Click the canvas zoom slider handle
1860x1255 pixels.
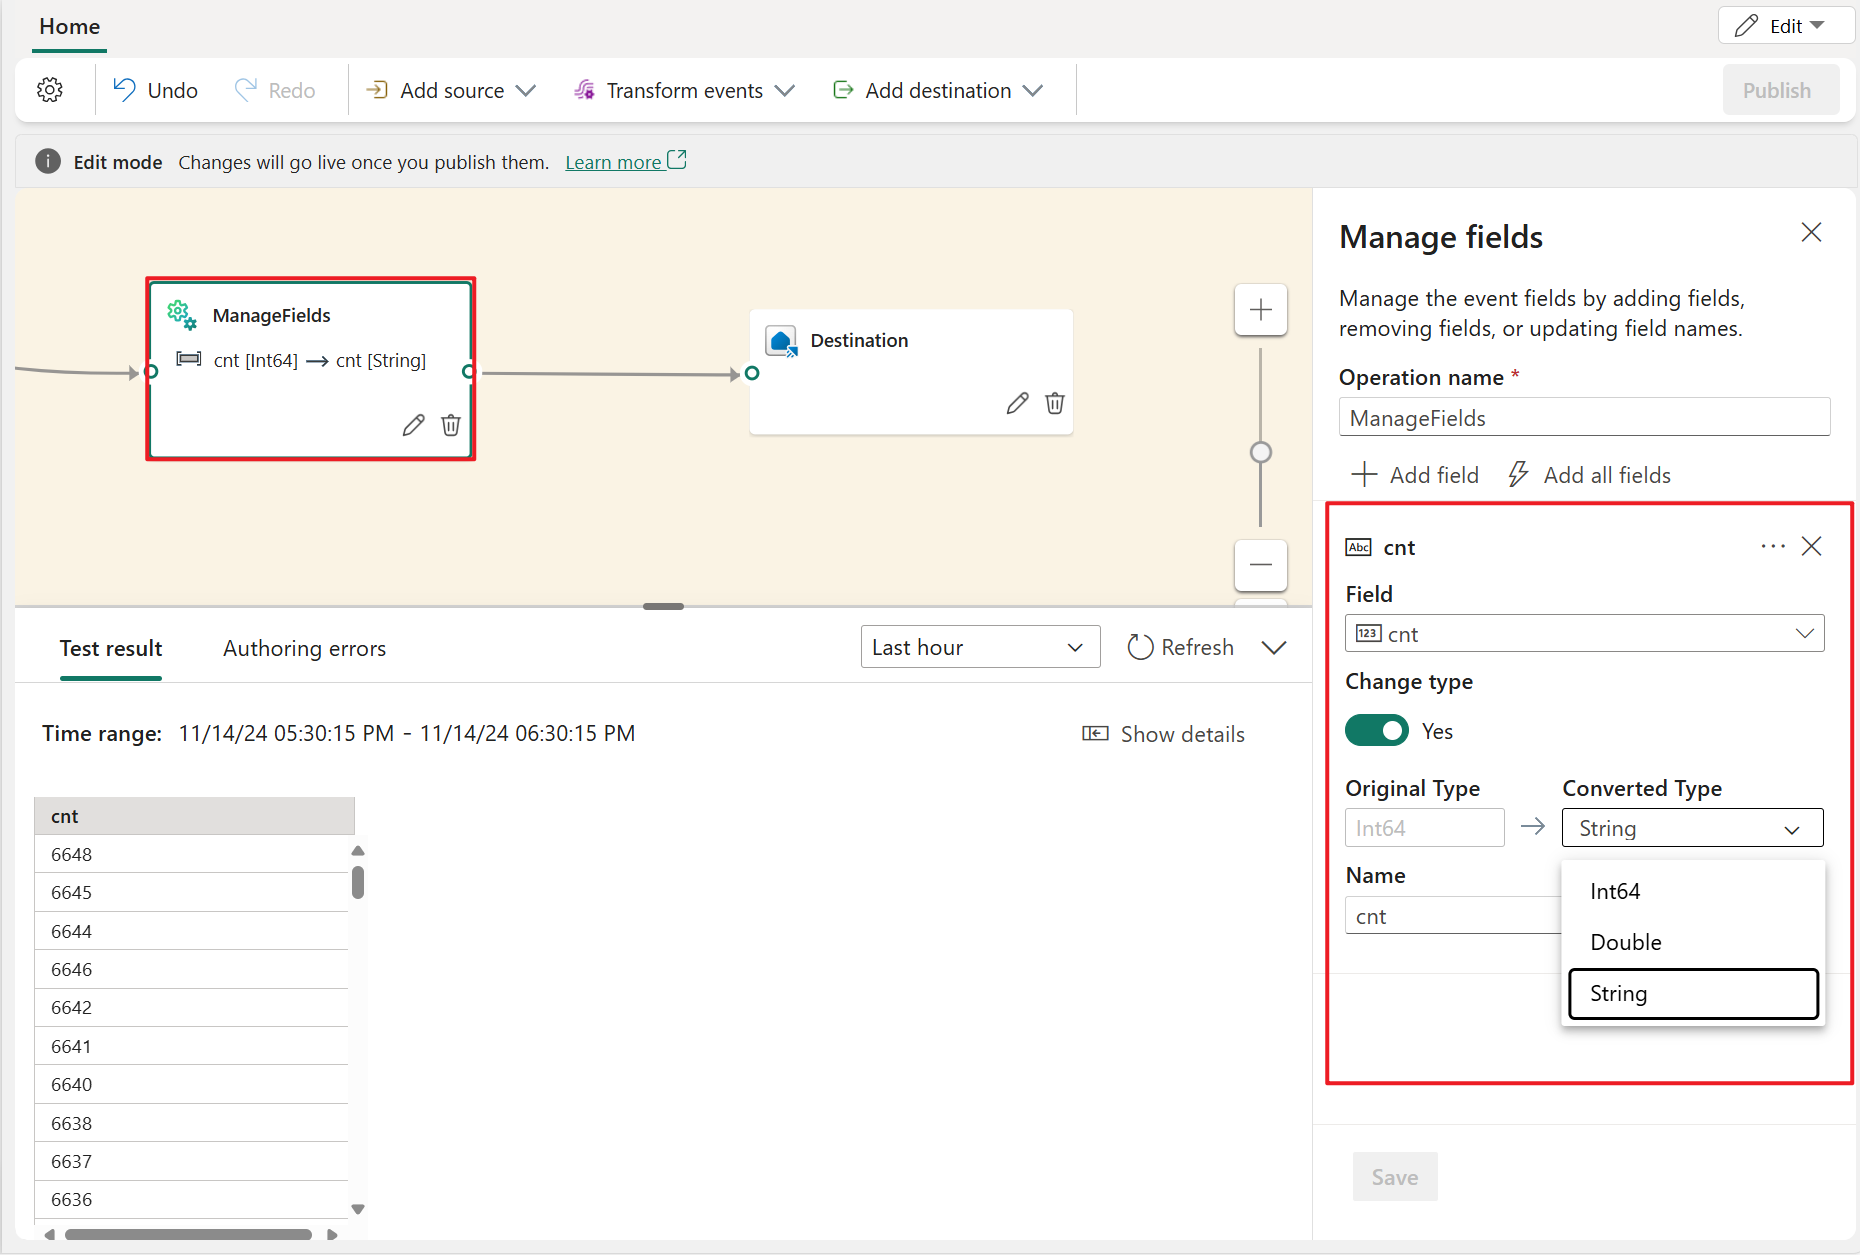(x=1261, y=452)
